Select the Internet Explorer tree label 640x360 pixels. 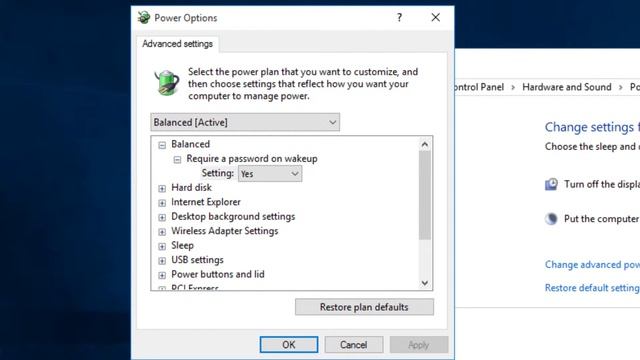(x=206, y=202)
